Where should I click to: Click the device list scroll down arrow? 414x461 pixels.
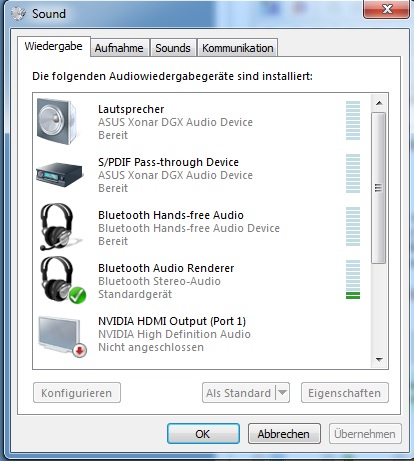[x=379, y=359]
